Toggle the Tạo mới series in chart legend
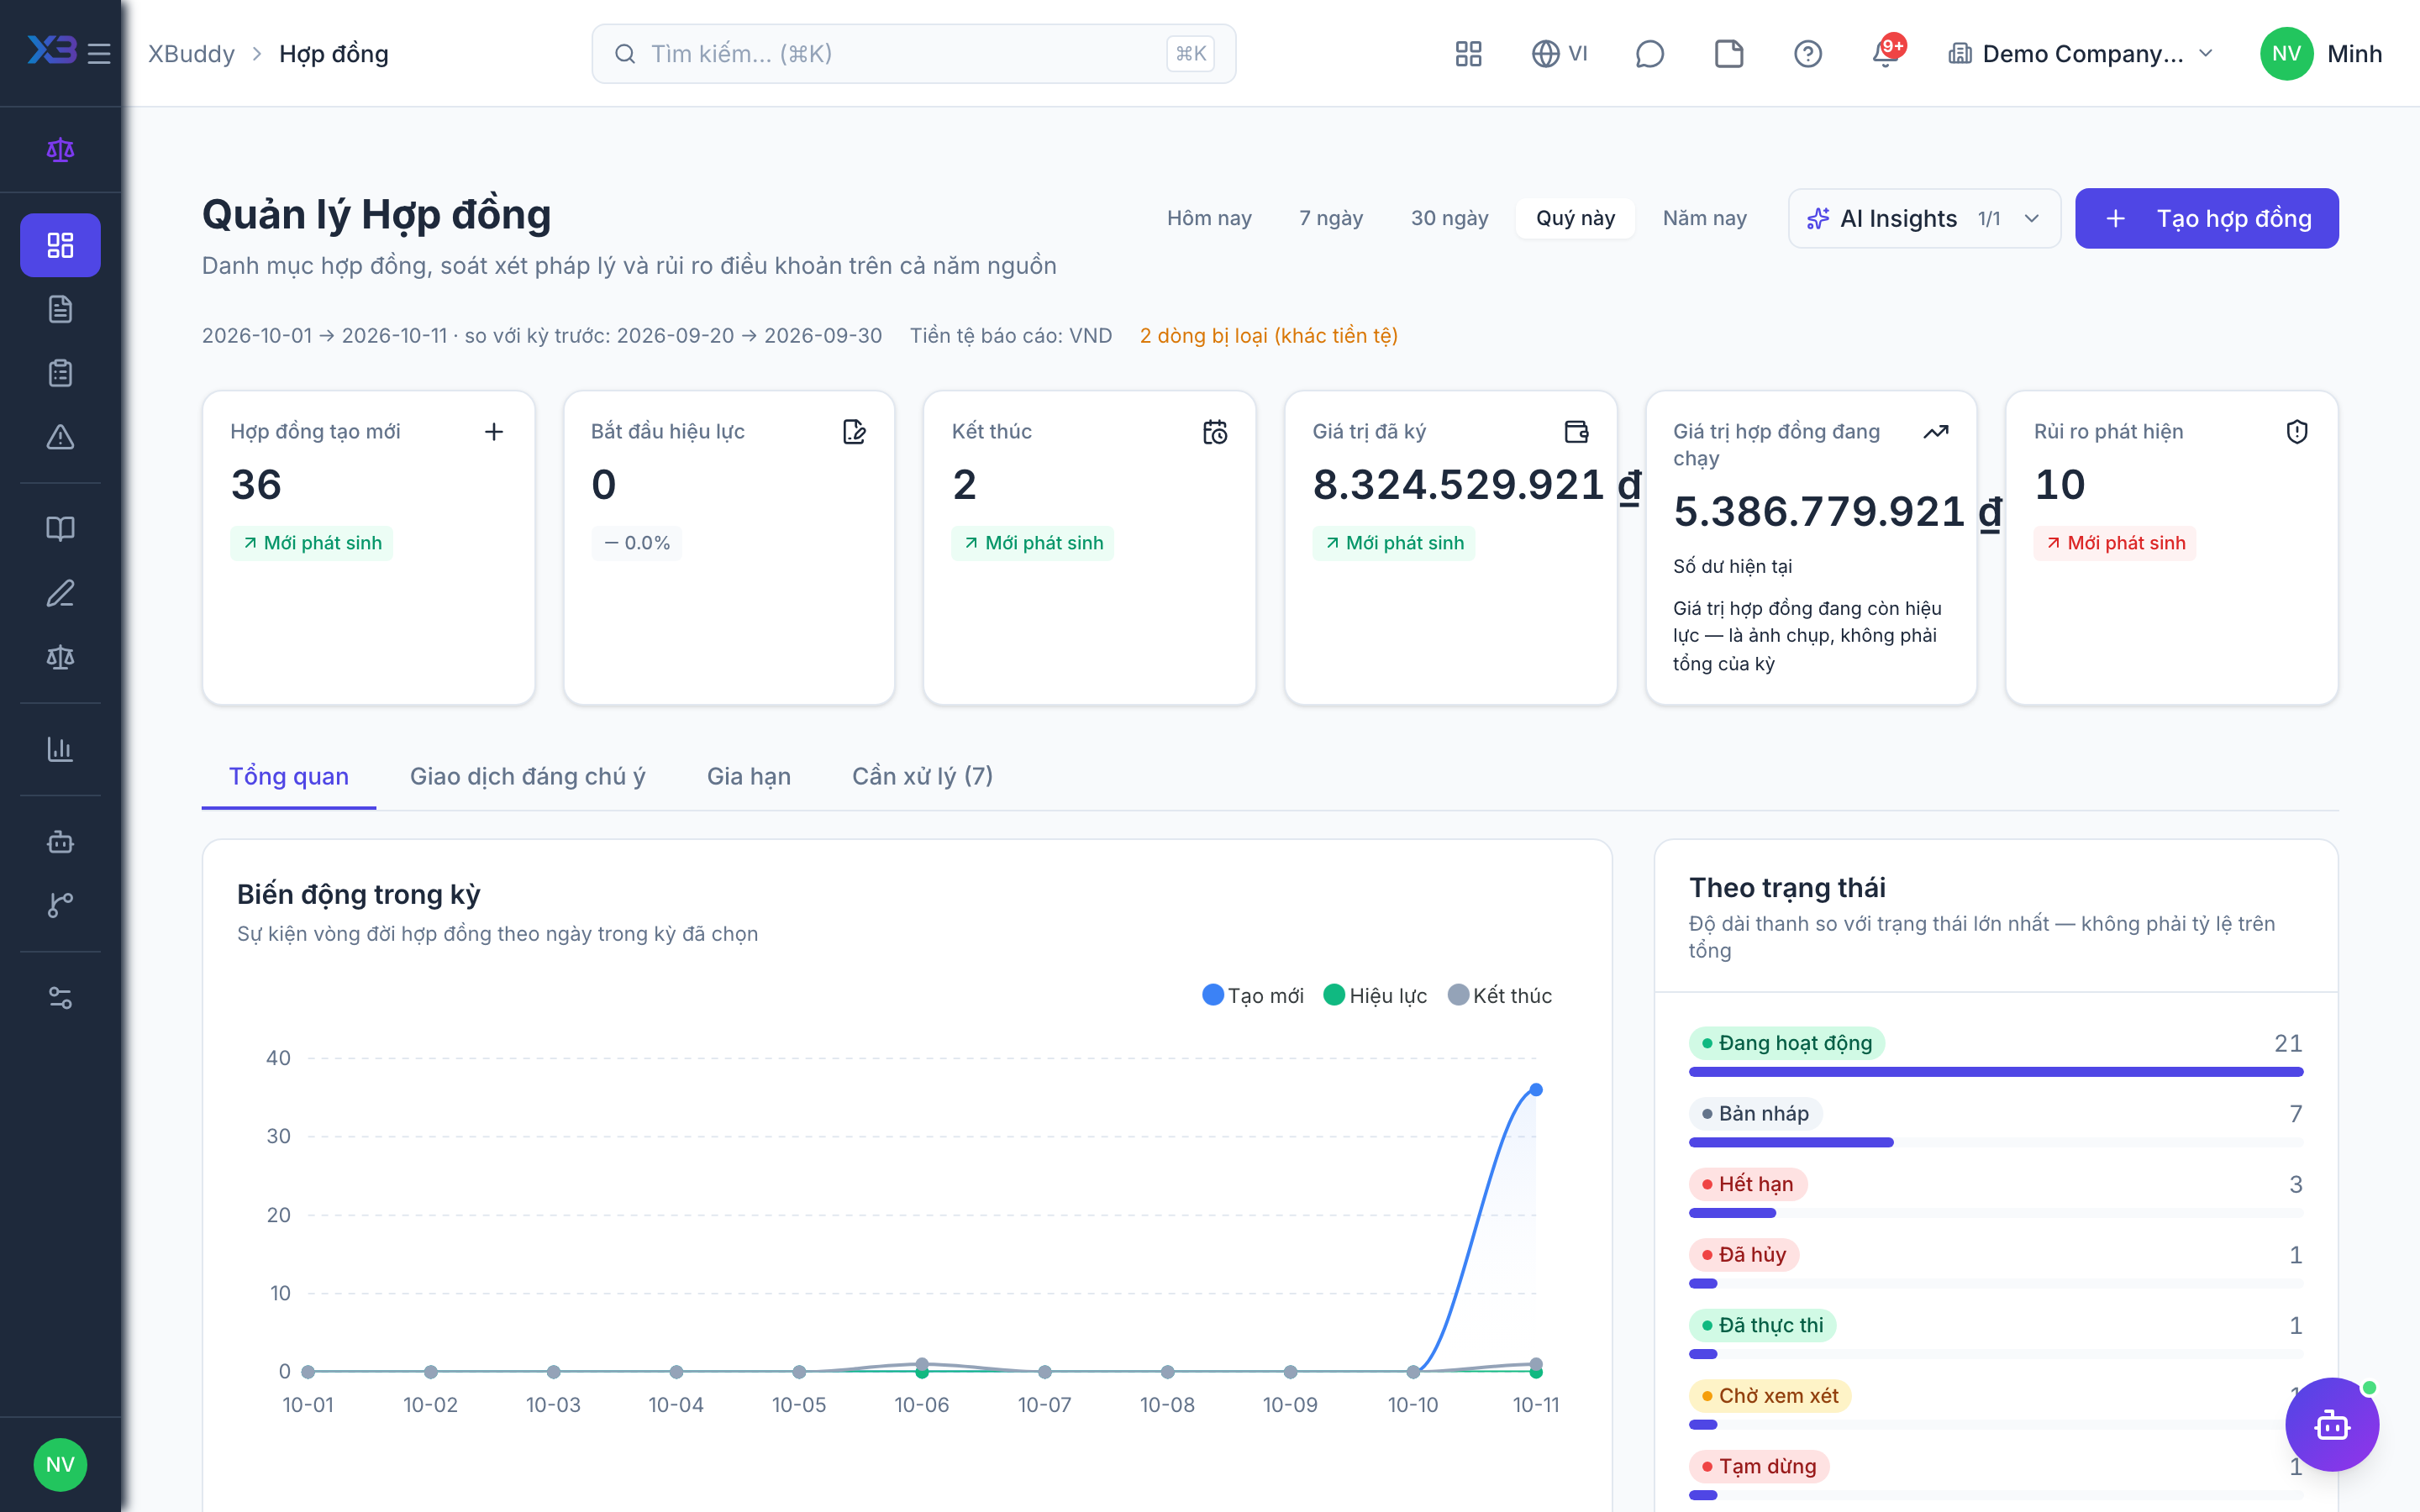 click(x=1252, y=995)
